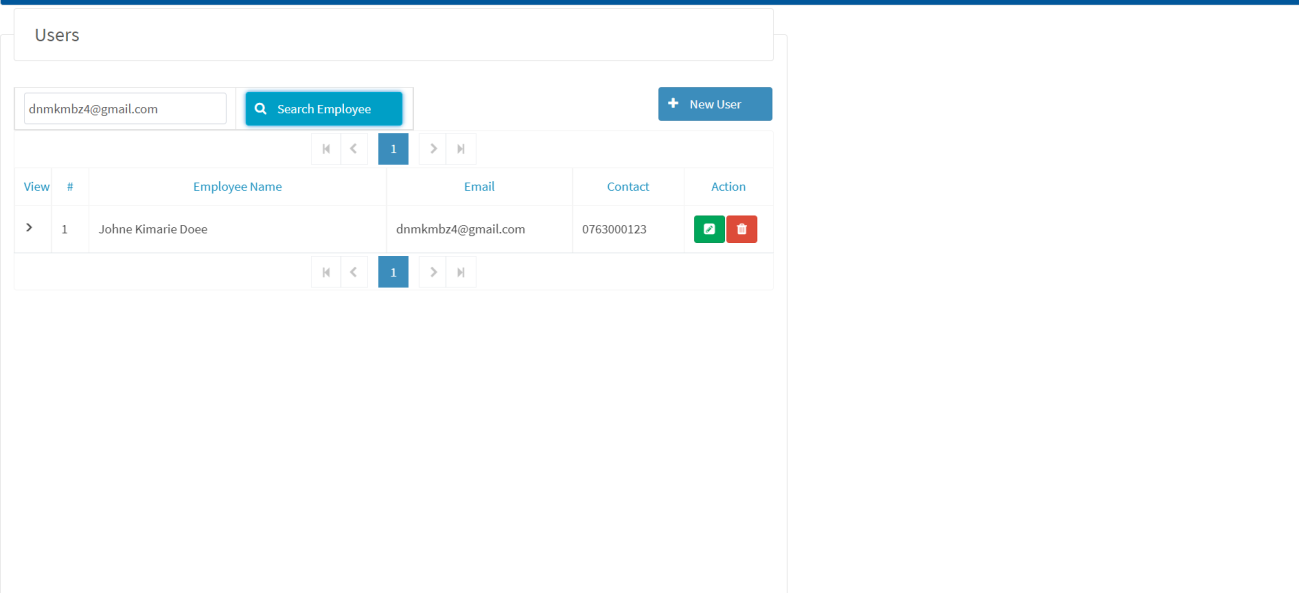Click the first-page pagination icon above the table

point(326,148)
